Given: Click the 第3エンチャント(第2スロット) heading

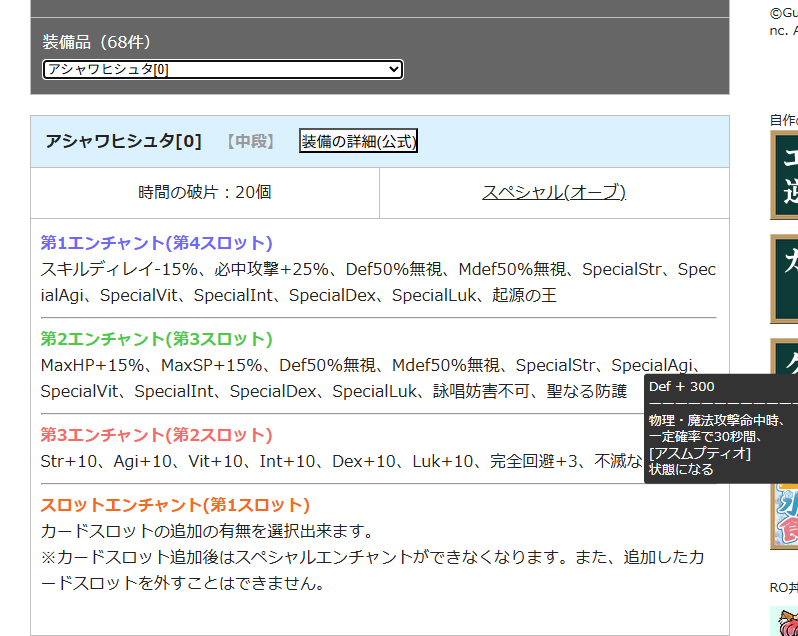Looking at the screenshot, I should (x=156, y=435).
